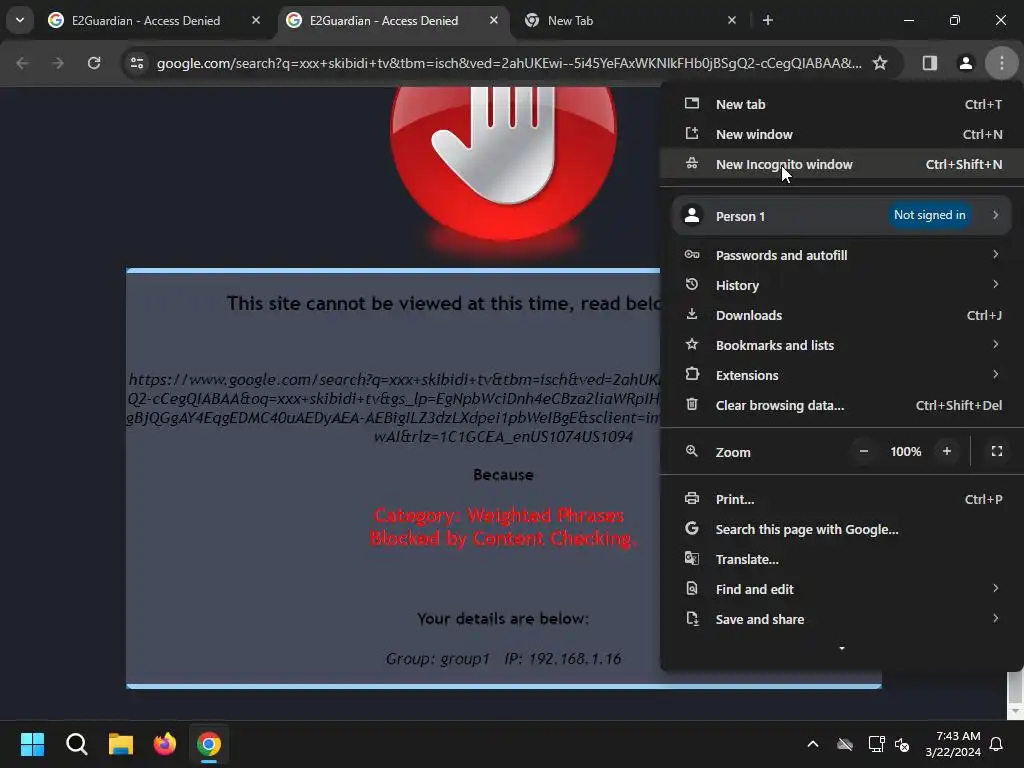Open site information icon in address bar
Screen dimensions: 1024x768
pyautogui.click(x=137, y=63)
